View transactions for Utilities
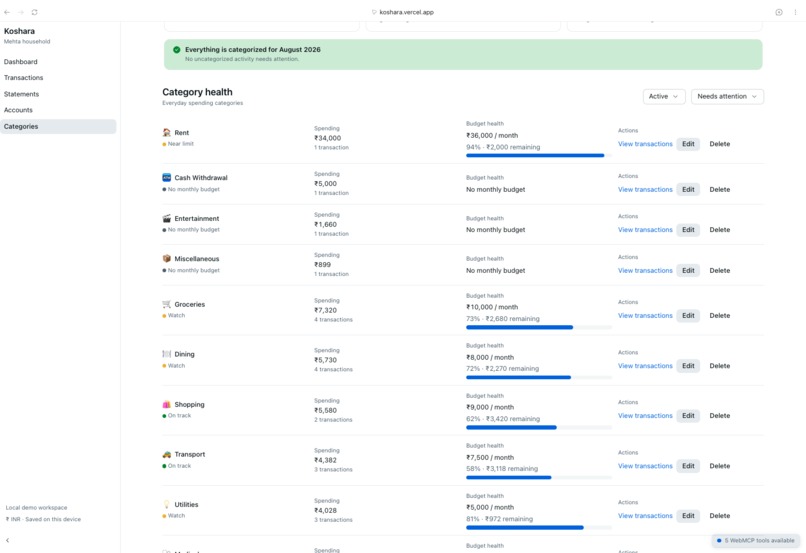 (x=645, y=516)
